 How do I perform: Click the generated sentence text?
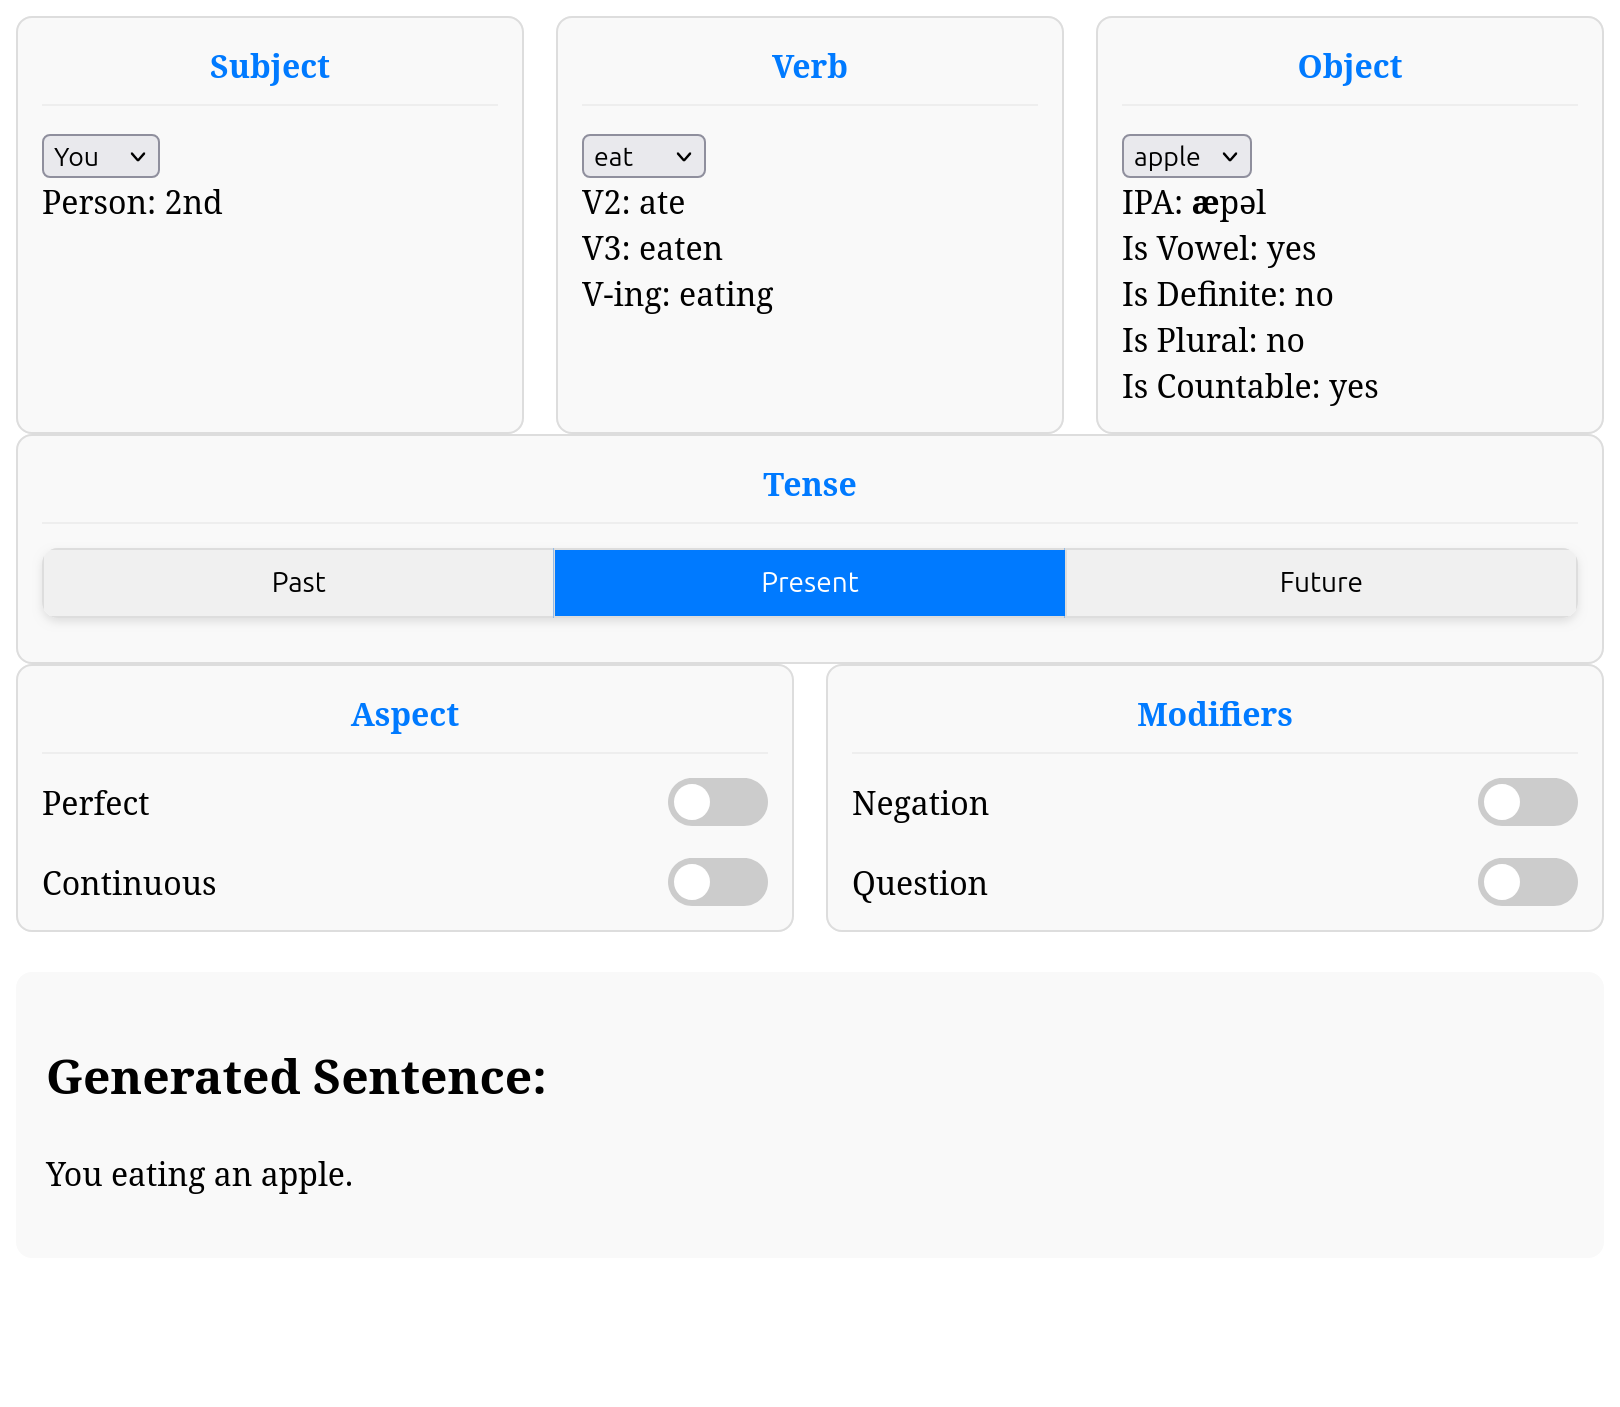tap(199, 1174)
